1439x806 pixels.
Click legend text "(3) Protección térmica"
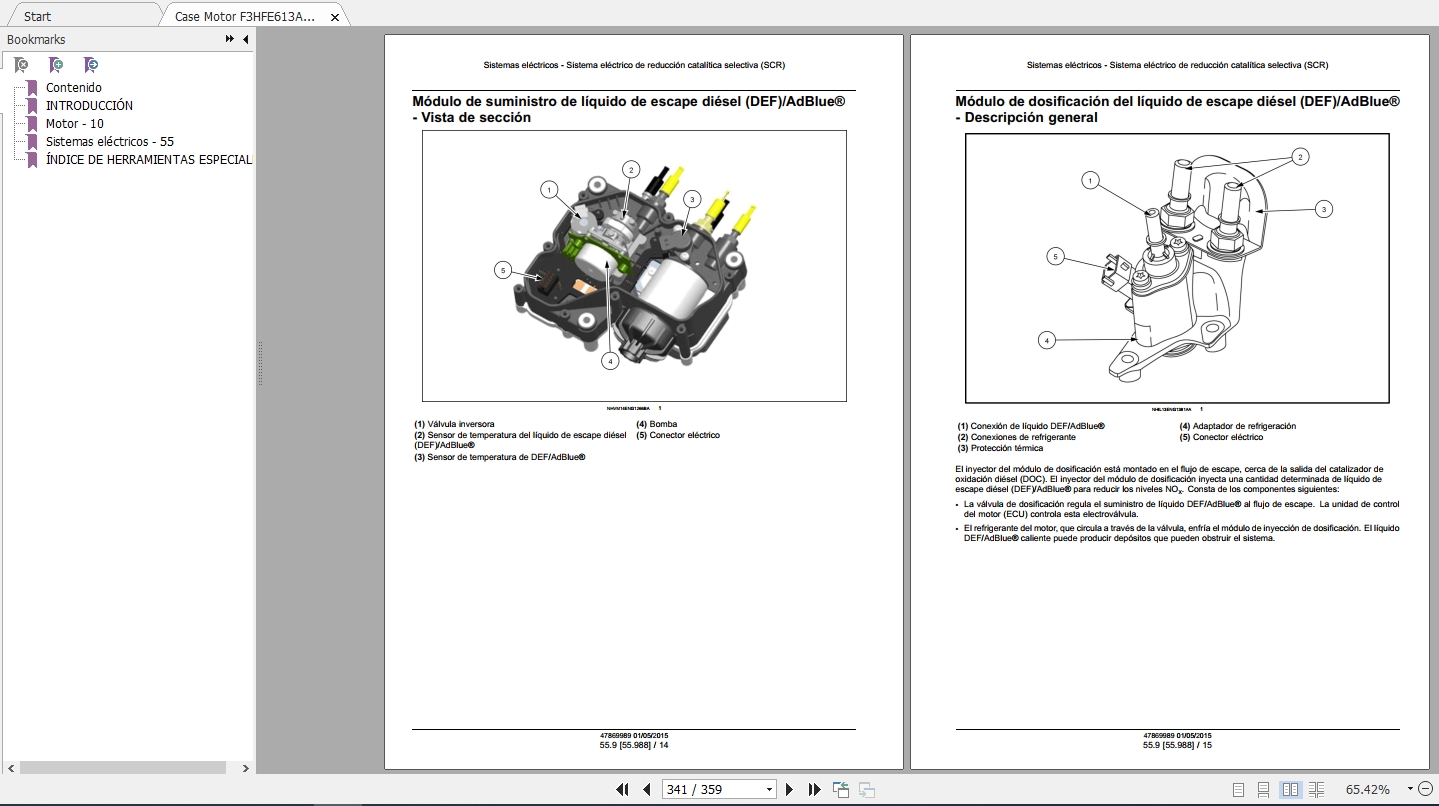[x=1000, y=448]
